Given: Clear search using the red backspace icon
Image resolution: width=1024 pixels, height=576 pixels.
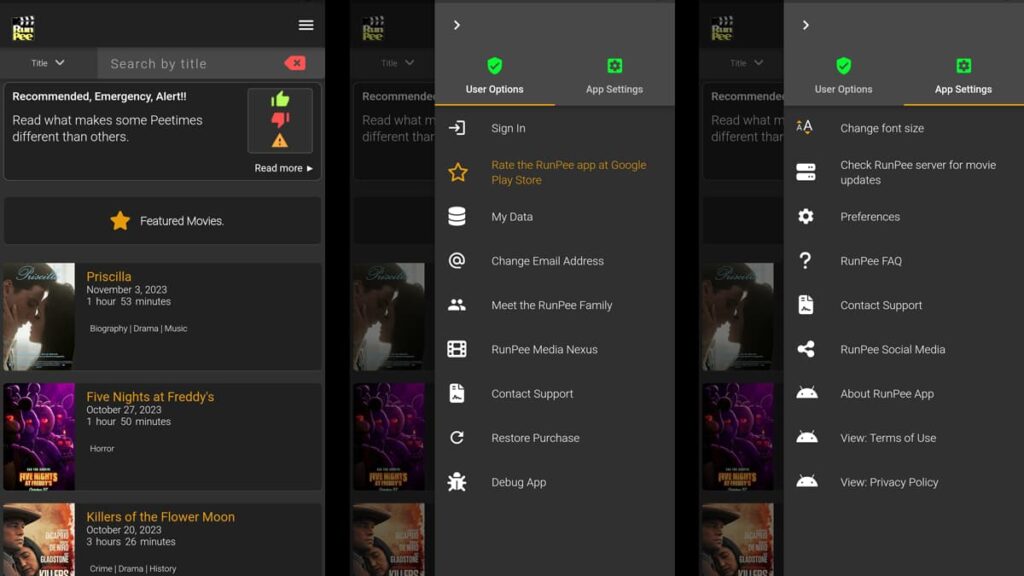Looking at the screenshot, I should pyautogui.click(x=295, y=63).
